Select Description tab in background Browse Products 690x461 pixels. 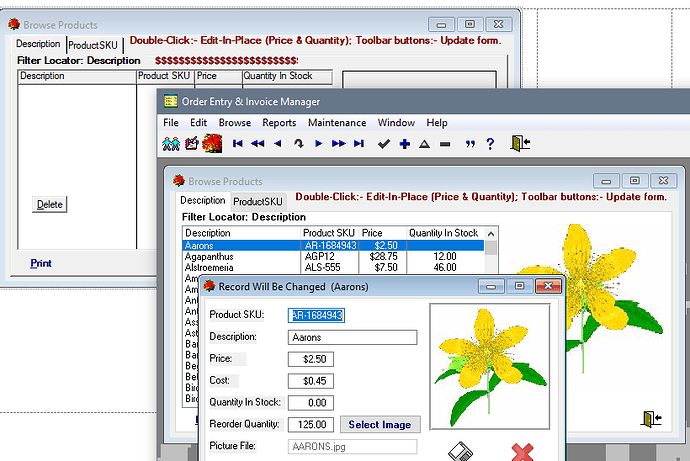coord(38,44)
